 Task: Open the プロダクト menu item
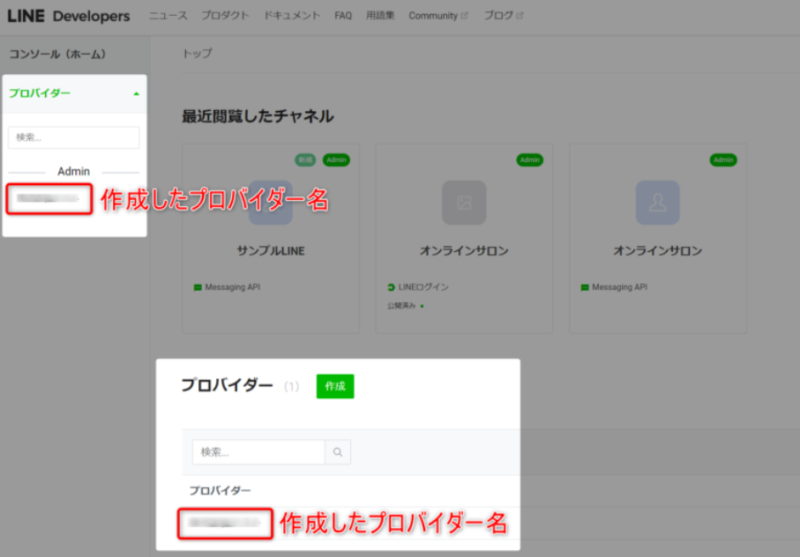(225, 16)
